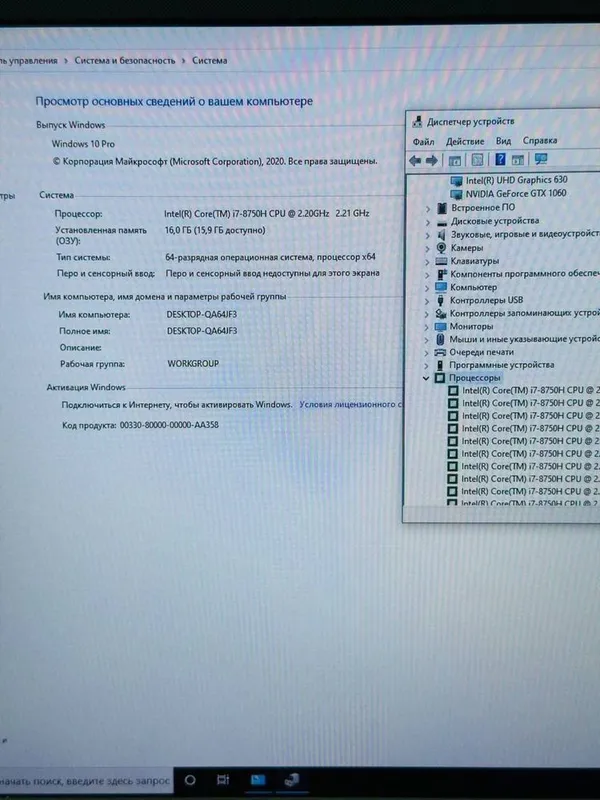Expand the Встроенное ПО node
Screen dimensions: 600x800
coord(428,209)
